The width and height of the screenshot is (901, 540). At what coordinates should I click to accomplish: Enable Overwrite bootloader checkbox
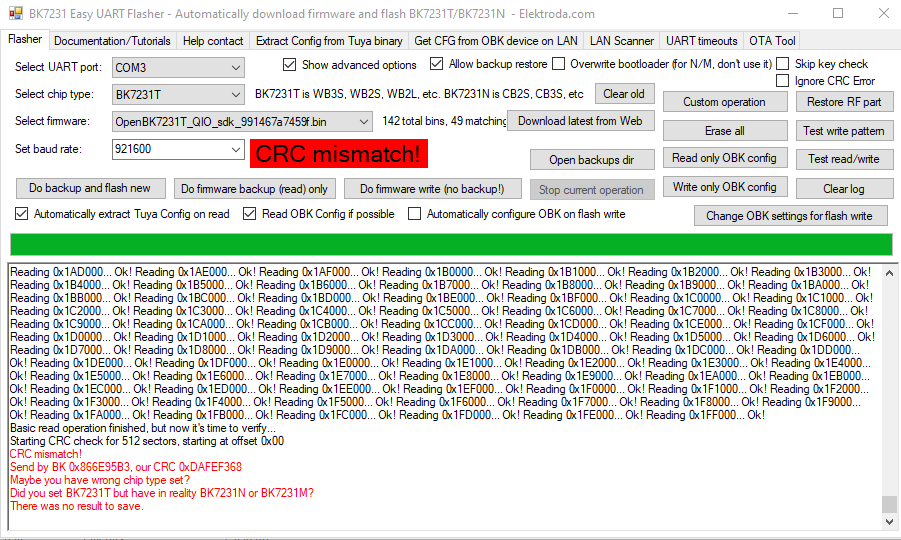click(x=559, y=64)
